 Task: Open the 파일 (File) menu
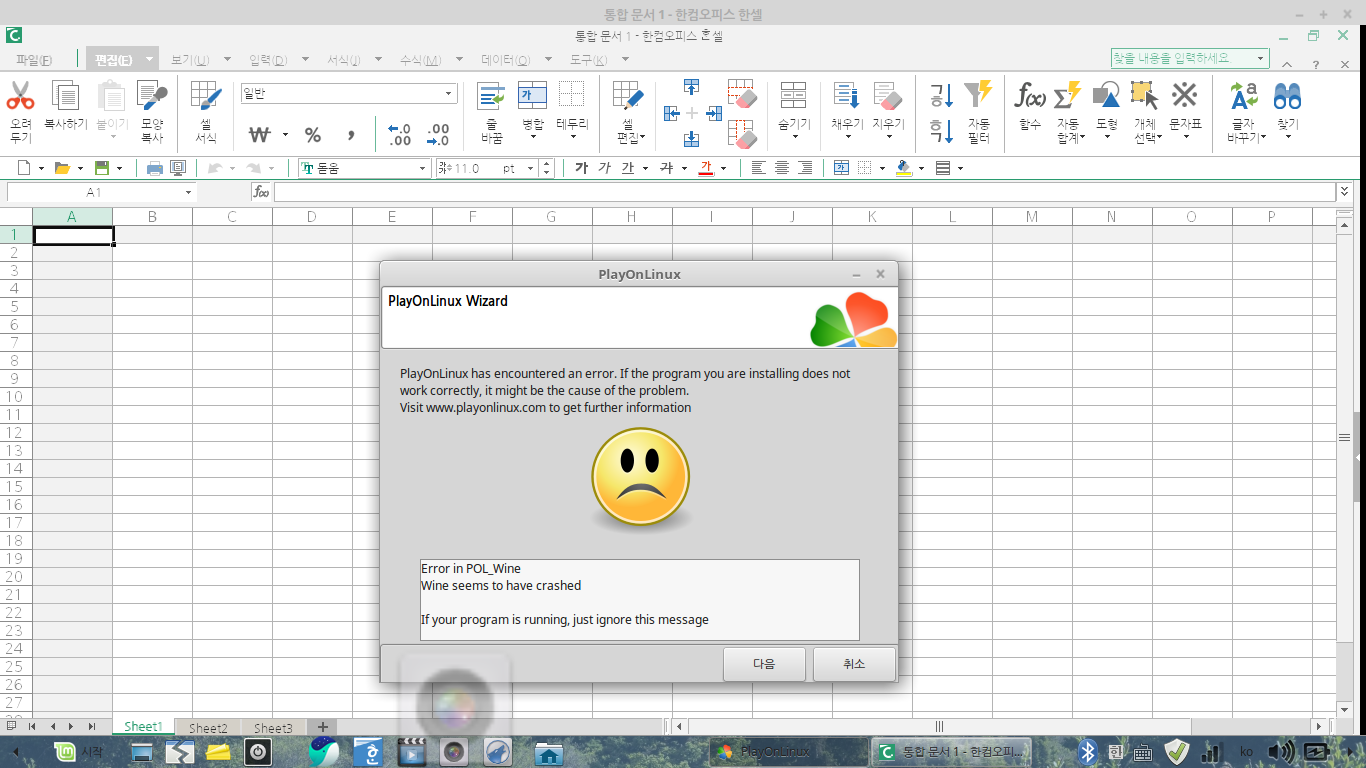click(x=33, y=60)
